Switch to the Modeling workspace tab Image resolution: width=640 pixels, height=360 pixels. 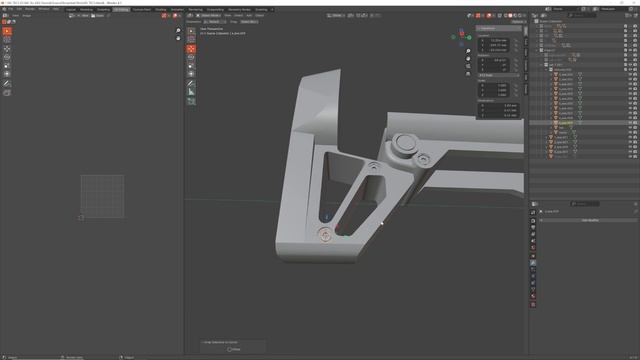86,9
